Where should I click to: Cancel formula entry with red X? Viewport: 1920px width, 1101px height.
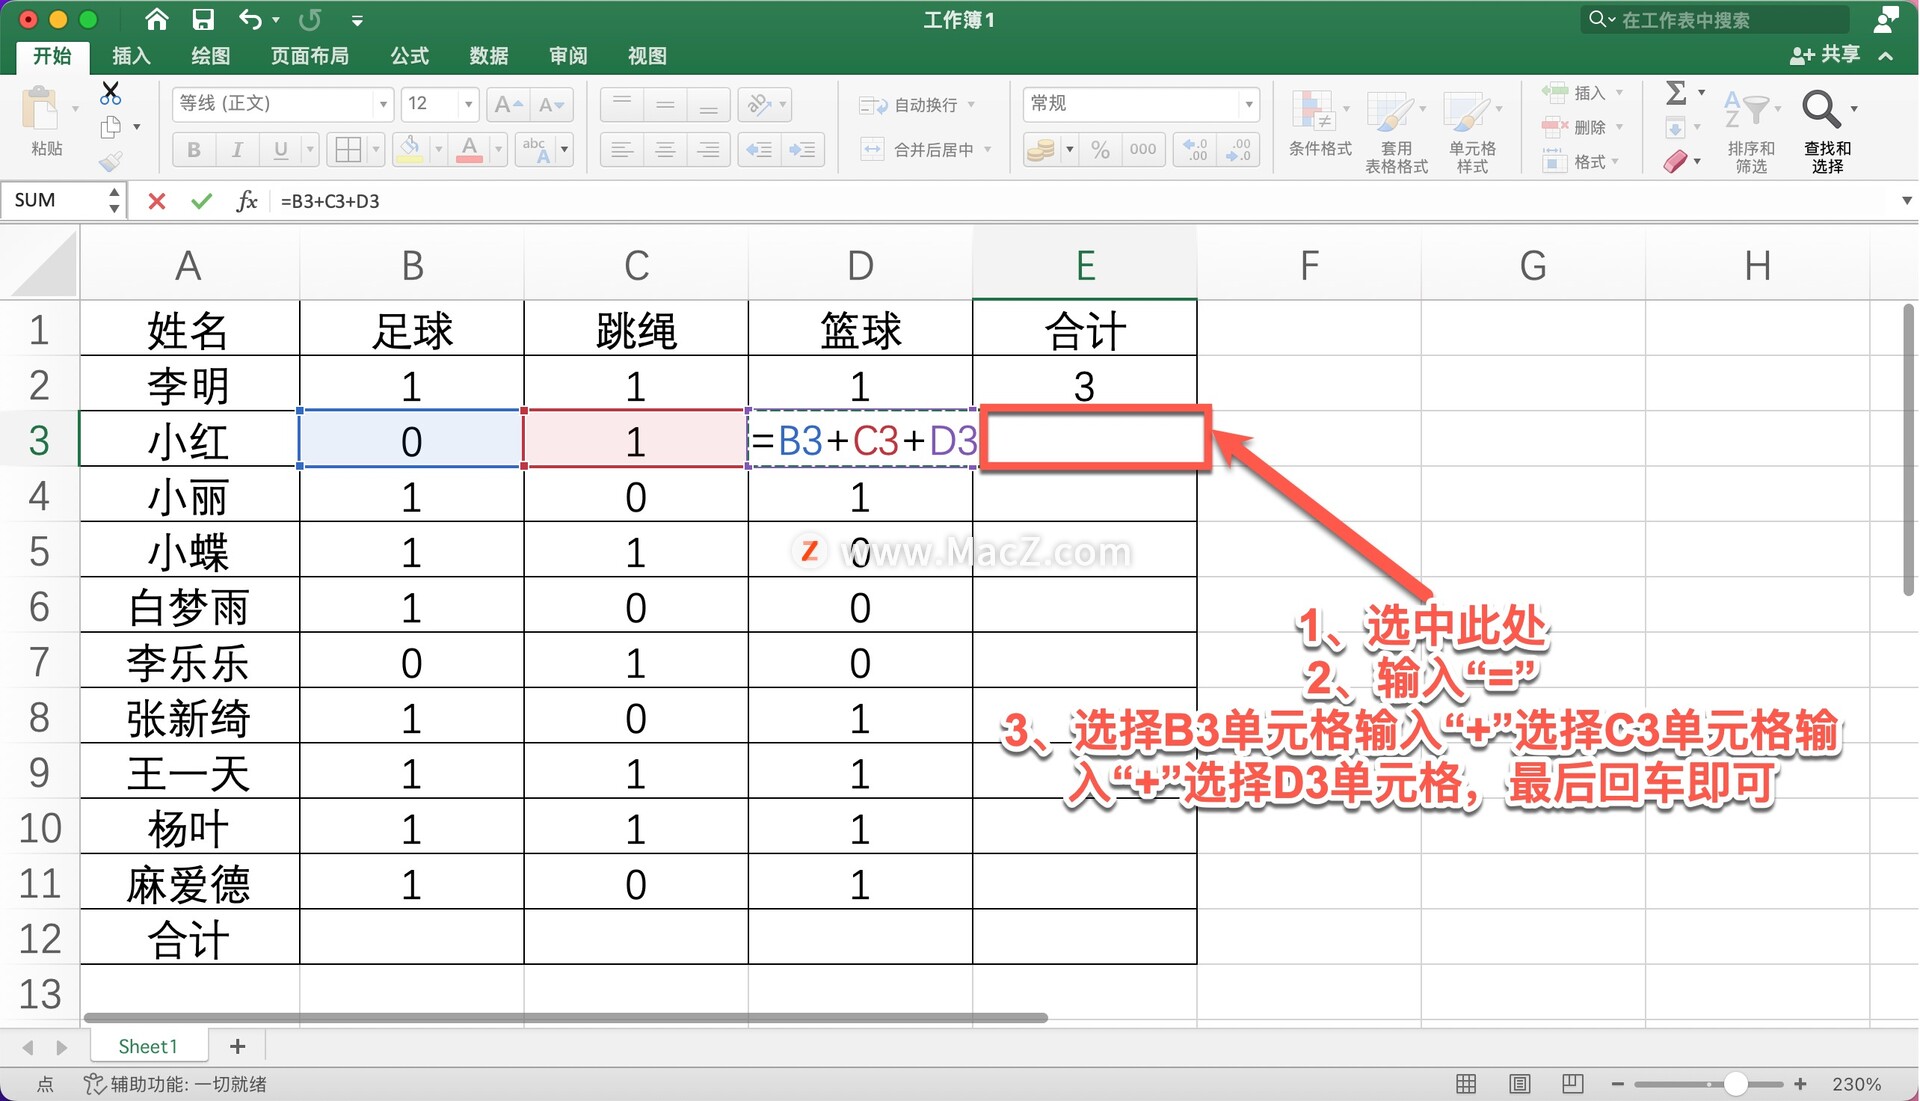point(157,201)
